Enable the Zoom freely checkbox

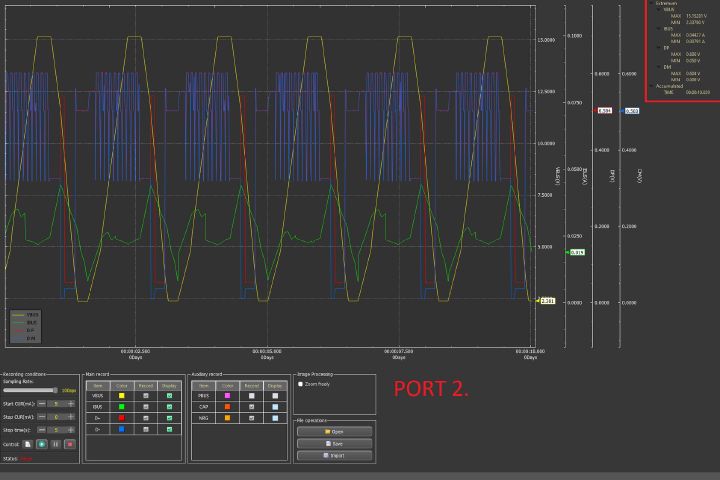[301, 384]
